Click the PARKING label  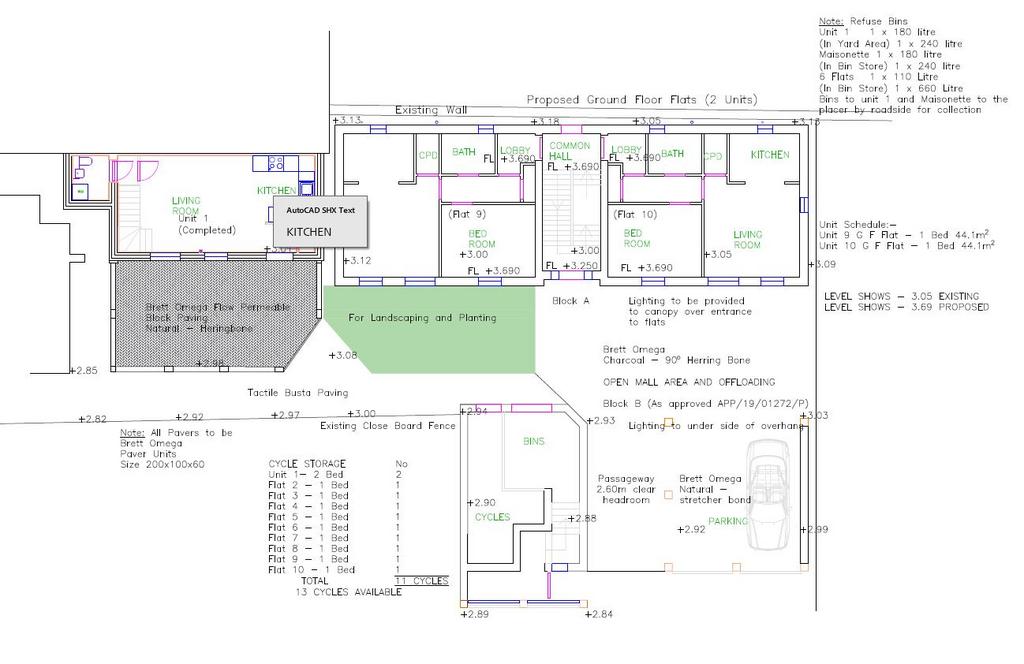point(728,521)
